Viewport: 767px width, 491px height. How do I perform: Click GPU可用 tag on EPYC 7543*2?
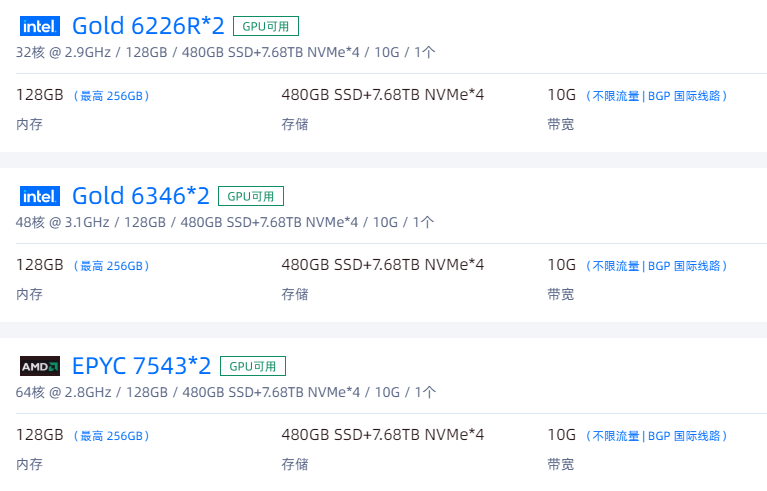coord(253,366)
